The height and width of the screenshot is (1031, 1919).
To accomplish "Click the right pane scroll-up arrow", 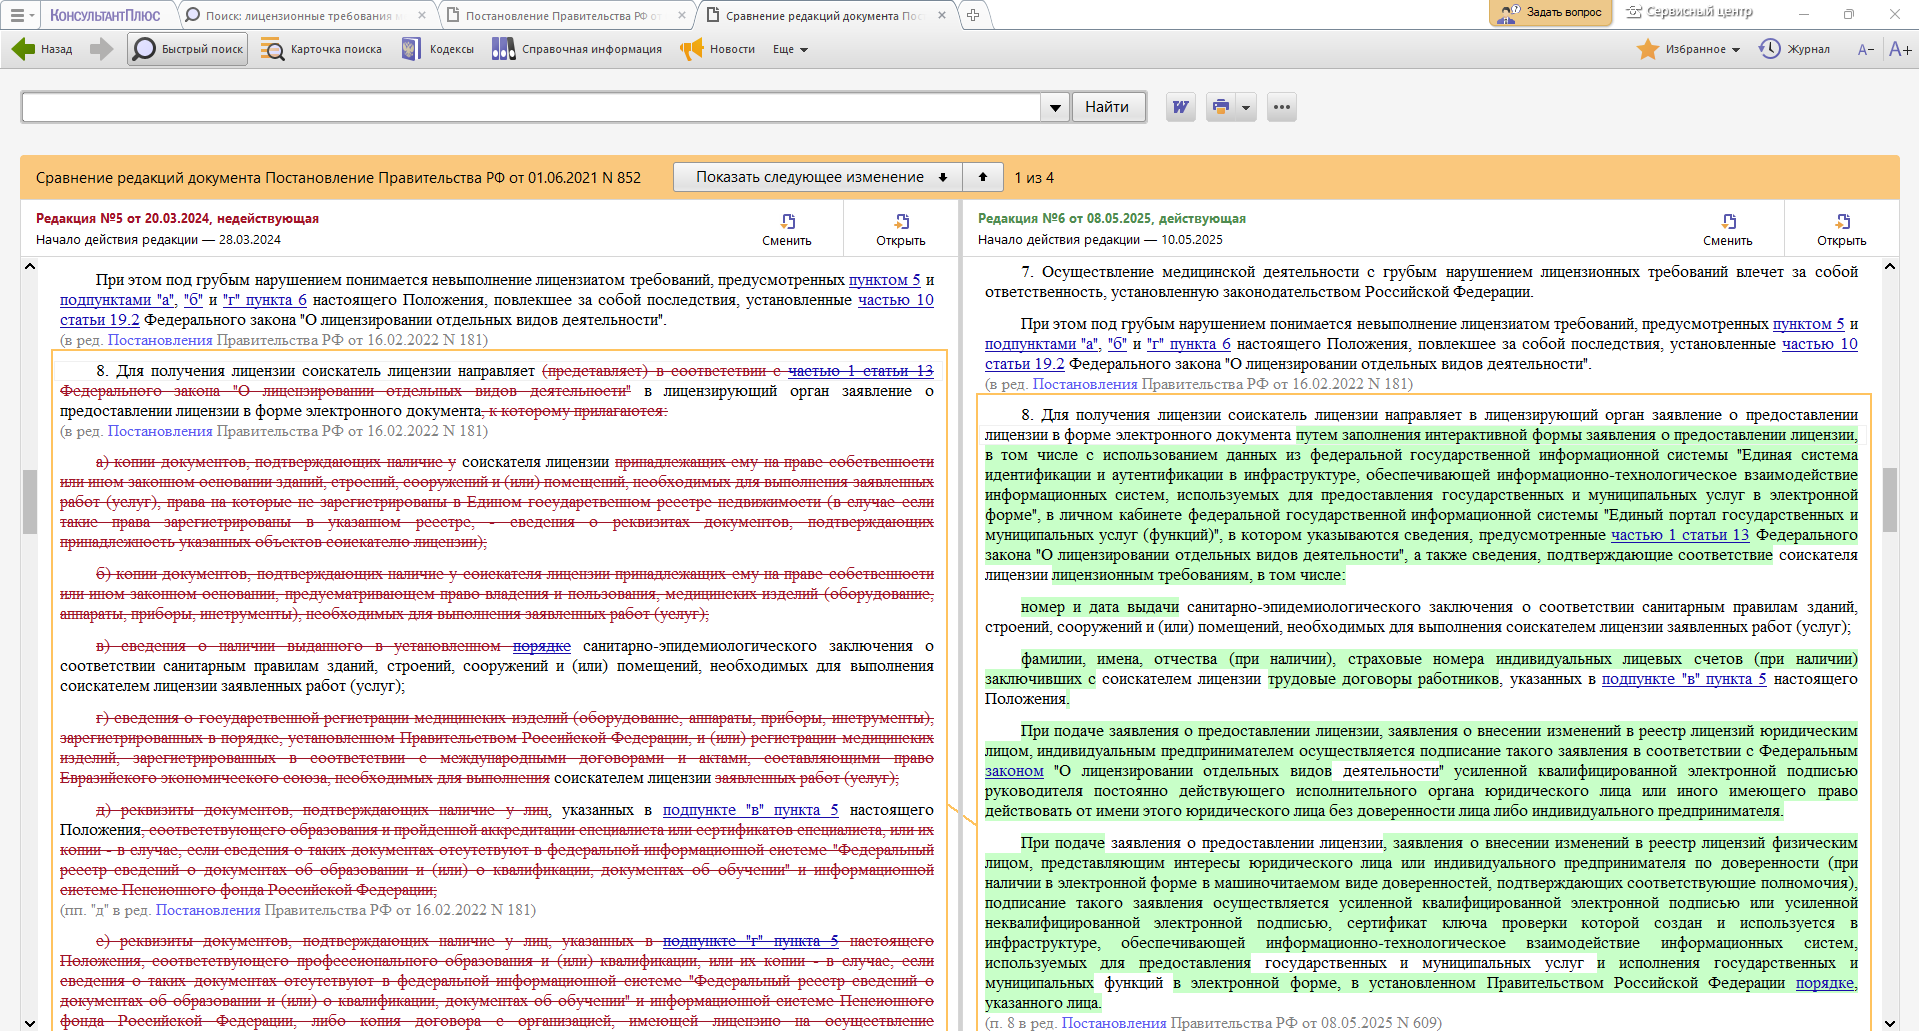I will click(x=1890, y=266).
